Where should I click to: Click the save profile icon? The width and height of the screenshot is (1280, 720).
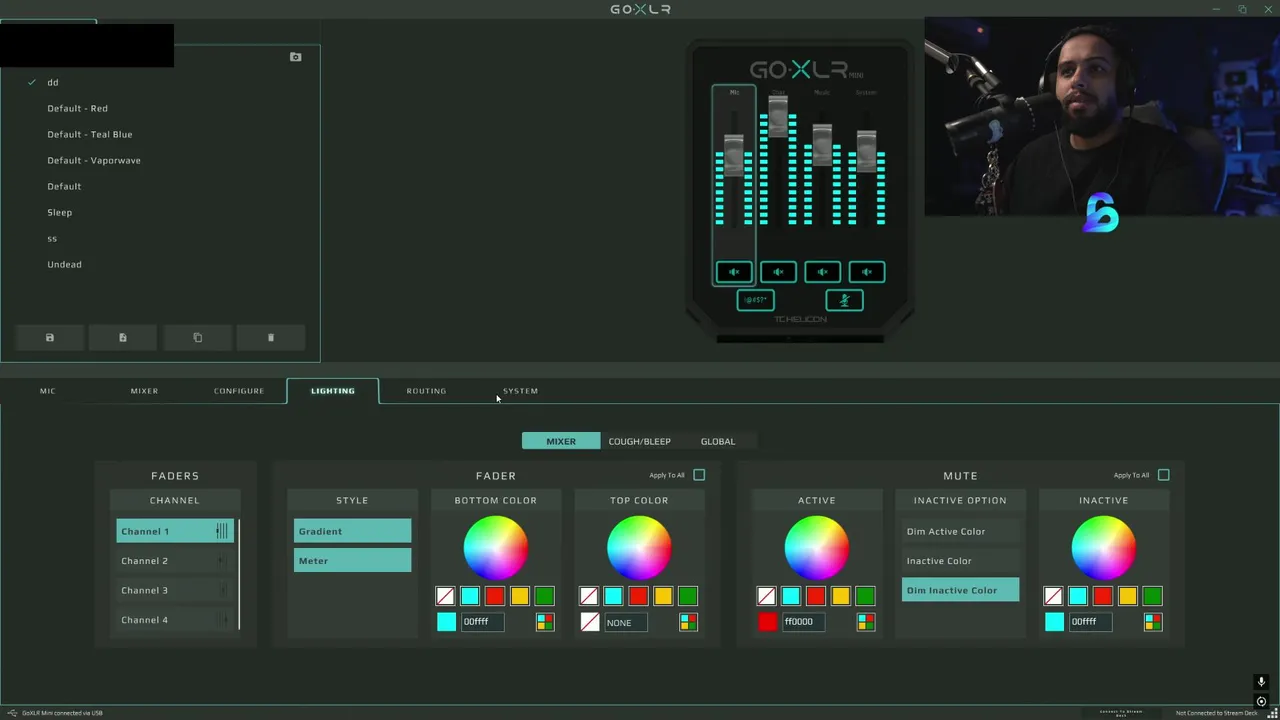pos(50,338)
